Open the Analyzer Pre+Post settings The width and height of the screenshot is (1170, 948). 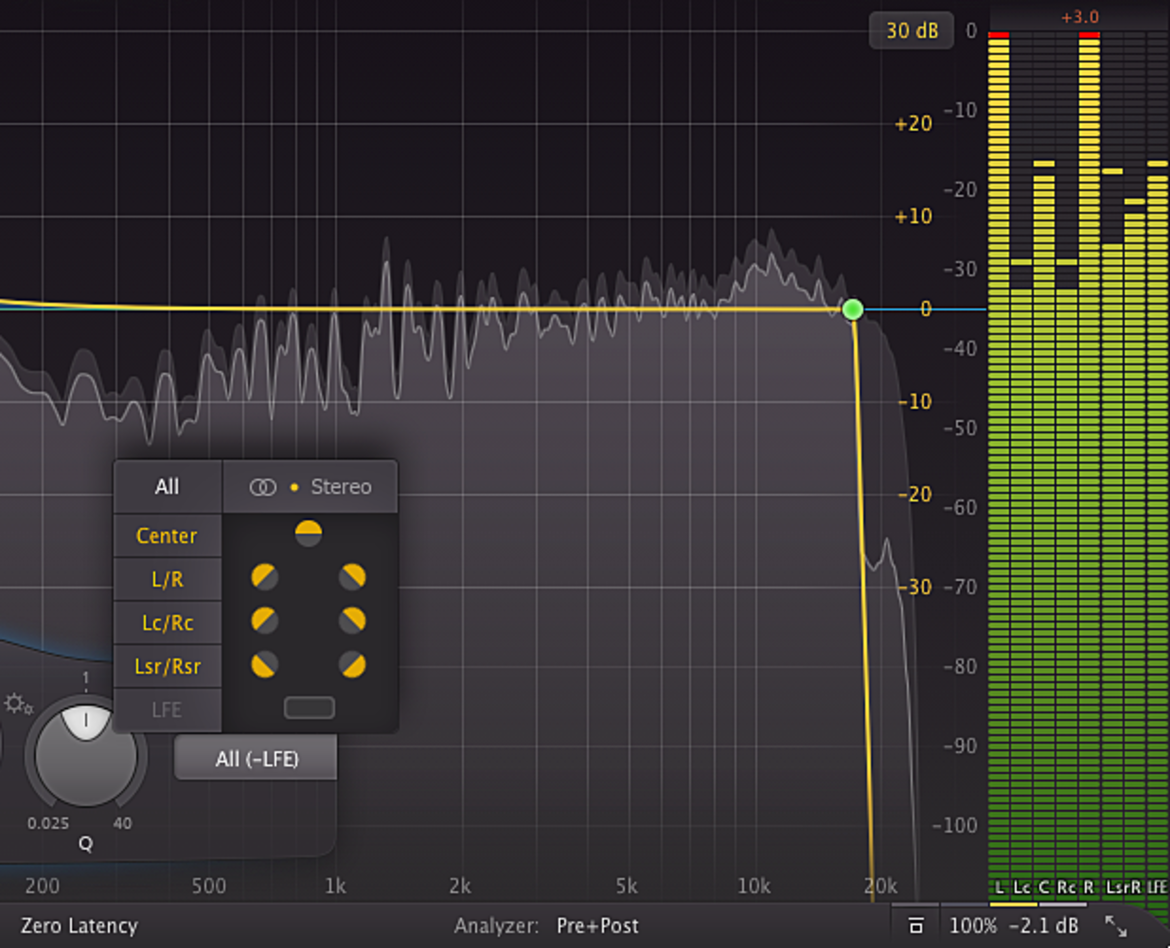[x=546, y=926]
